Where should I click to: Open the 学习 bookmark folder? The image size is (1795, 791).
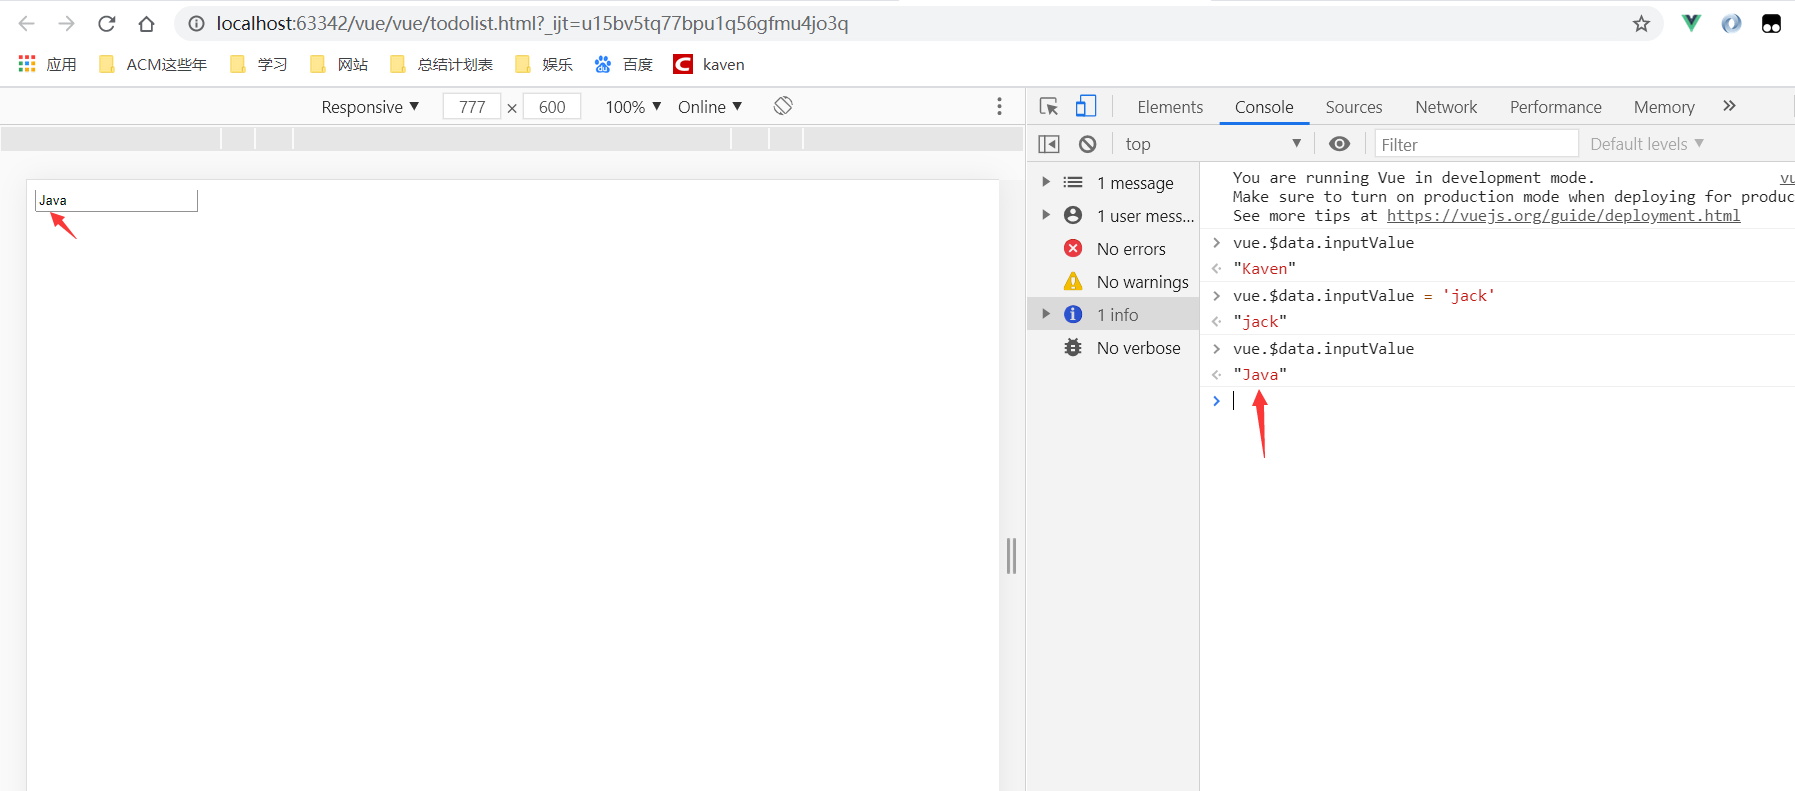258,64
